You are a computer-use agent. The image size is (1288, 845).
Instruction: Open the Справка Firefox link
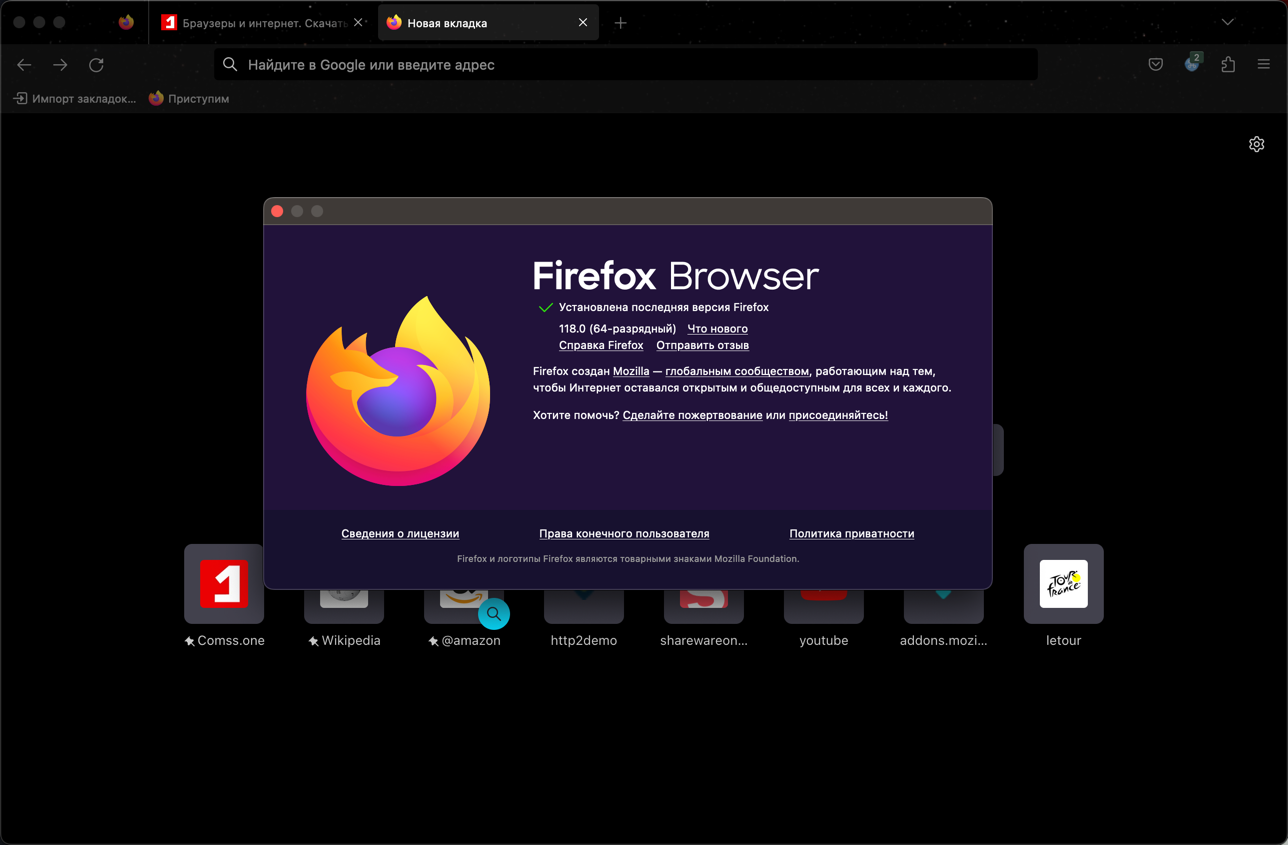click(601, 345)
